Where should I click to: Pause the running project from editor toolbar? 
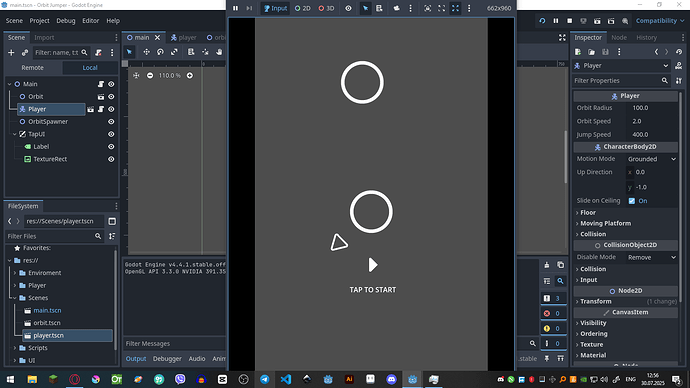point(556,21)
